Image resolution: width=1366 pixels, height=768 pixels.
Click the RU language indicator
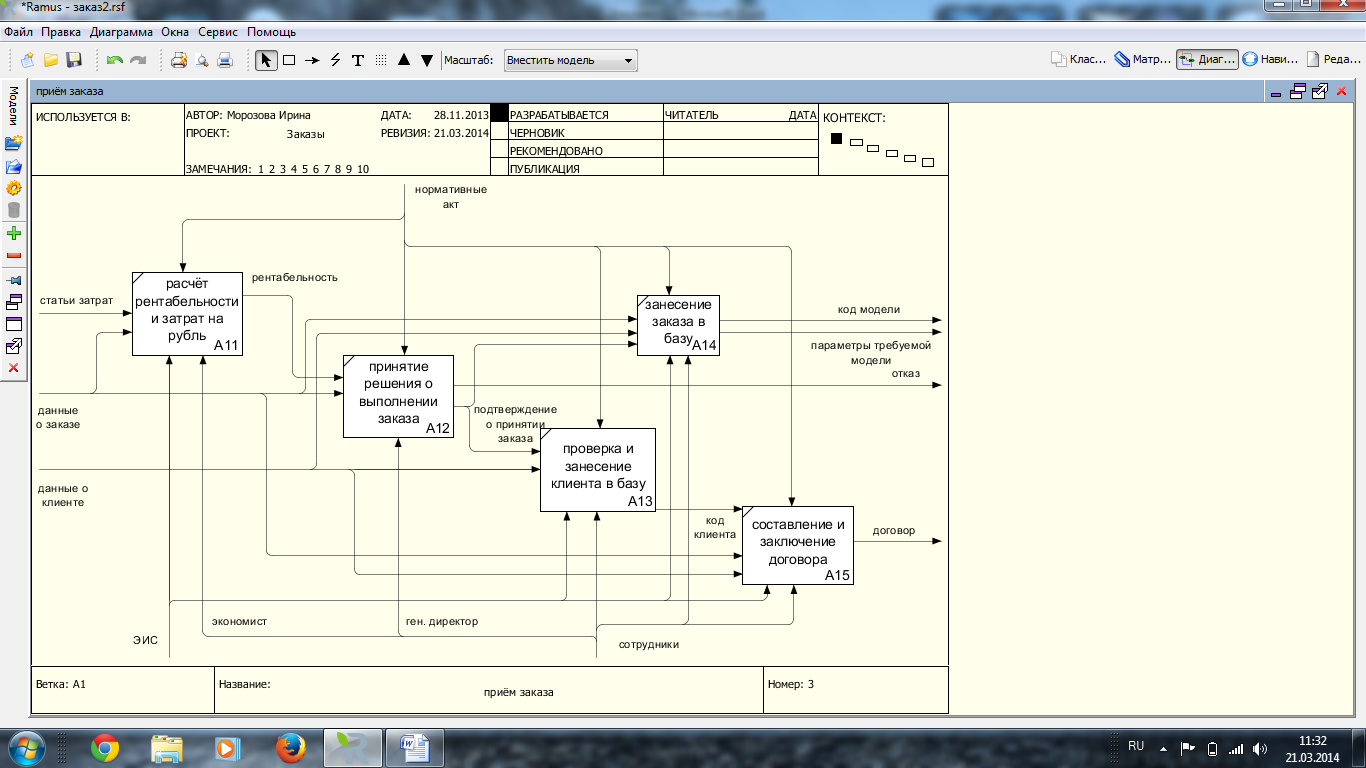tap(1136, 746)
